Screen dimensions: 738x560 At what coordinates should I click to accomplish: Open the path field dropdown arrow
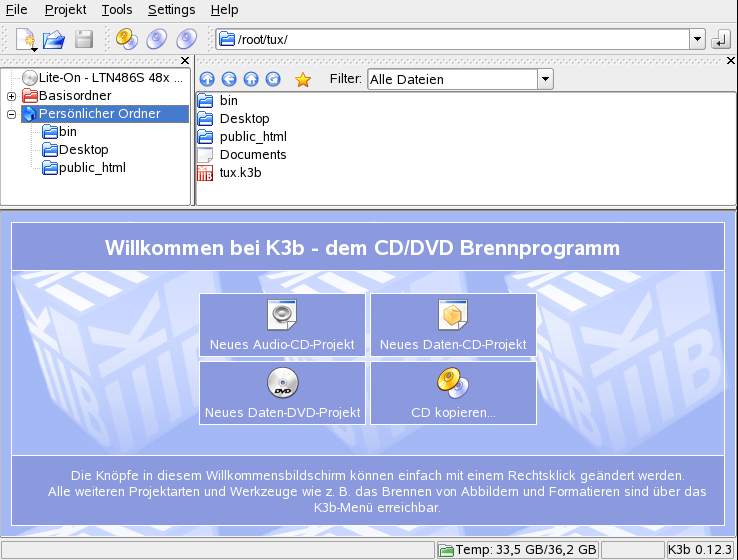pyautogui.click(x=698, y=40)
